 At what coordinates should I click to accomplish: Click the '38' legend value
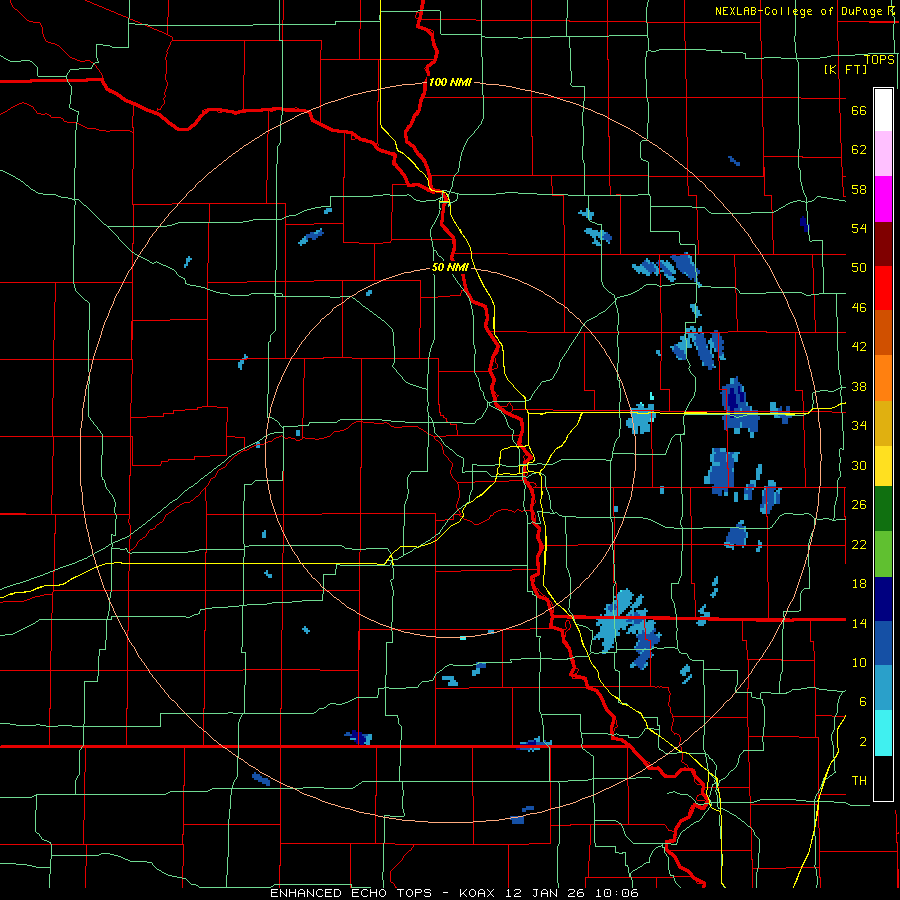coord(859,386)
